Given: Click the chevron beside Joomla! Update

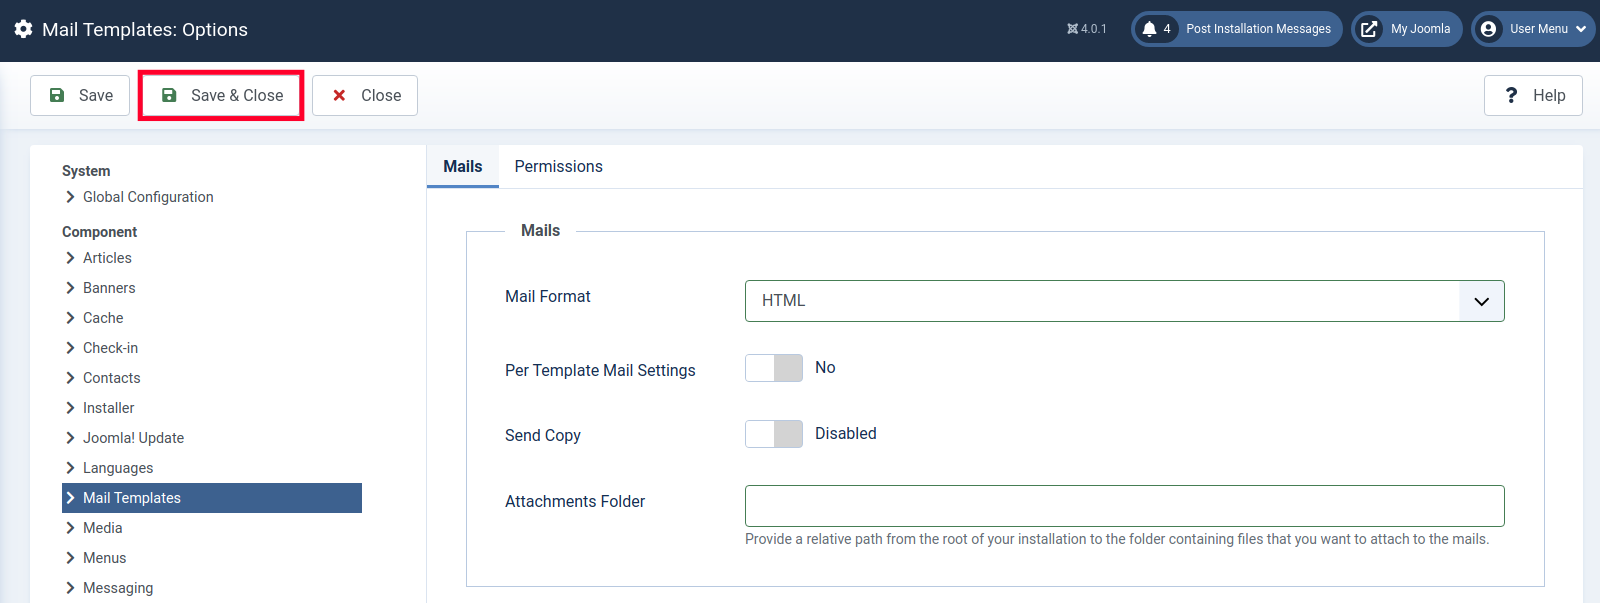Looking at the screenshot, I should (x=70, y=438).
